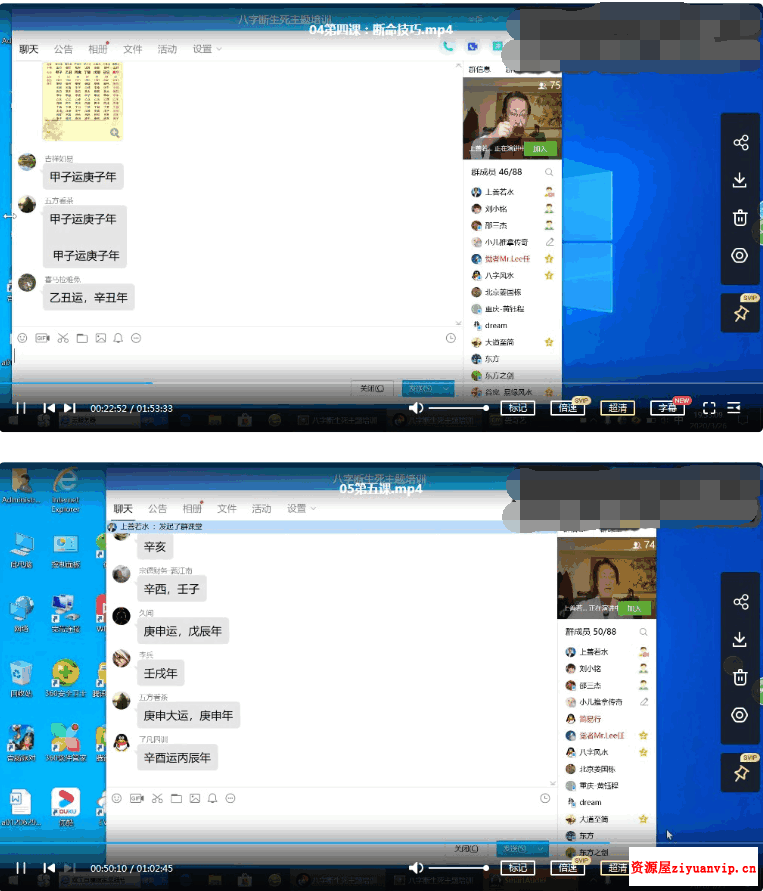Click SVIP pin icon beside 05第五课 video
This screenshot has width=763, height=891.
[x=741, y=773]
